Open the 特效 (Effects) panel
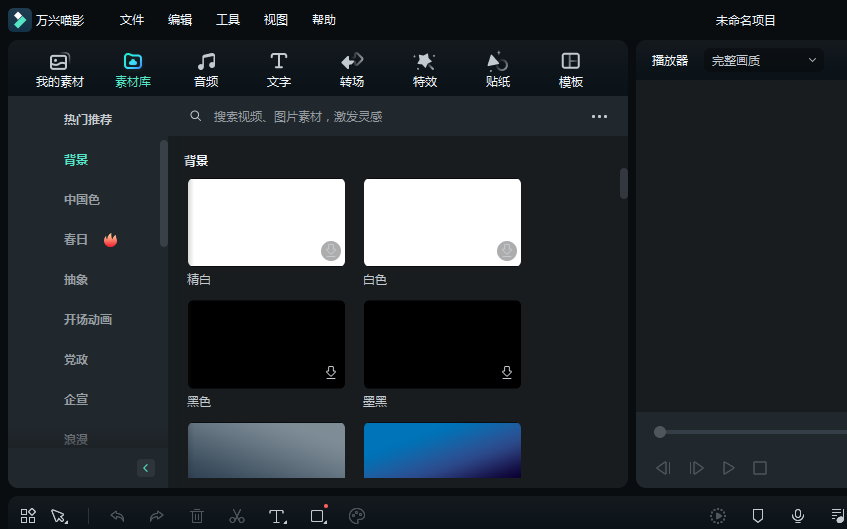Screen dimensions: 847x529 pos(425,70)
